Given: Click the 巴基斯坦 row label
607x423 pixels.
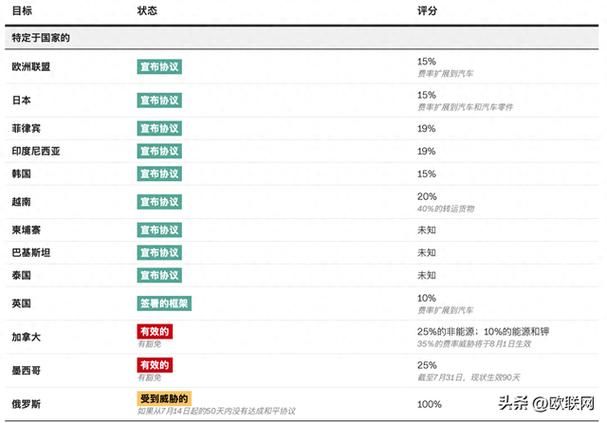Looking at the screenshot, I should pyautogui.click(x=31, y=253).
